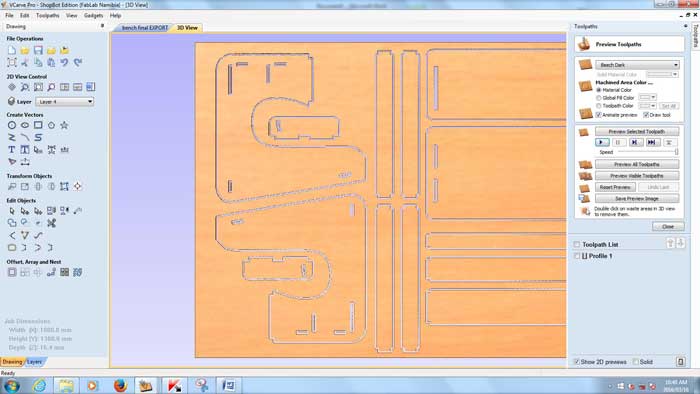Select the Weld vectors tool

click(x=12, y=223)
